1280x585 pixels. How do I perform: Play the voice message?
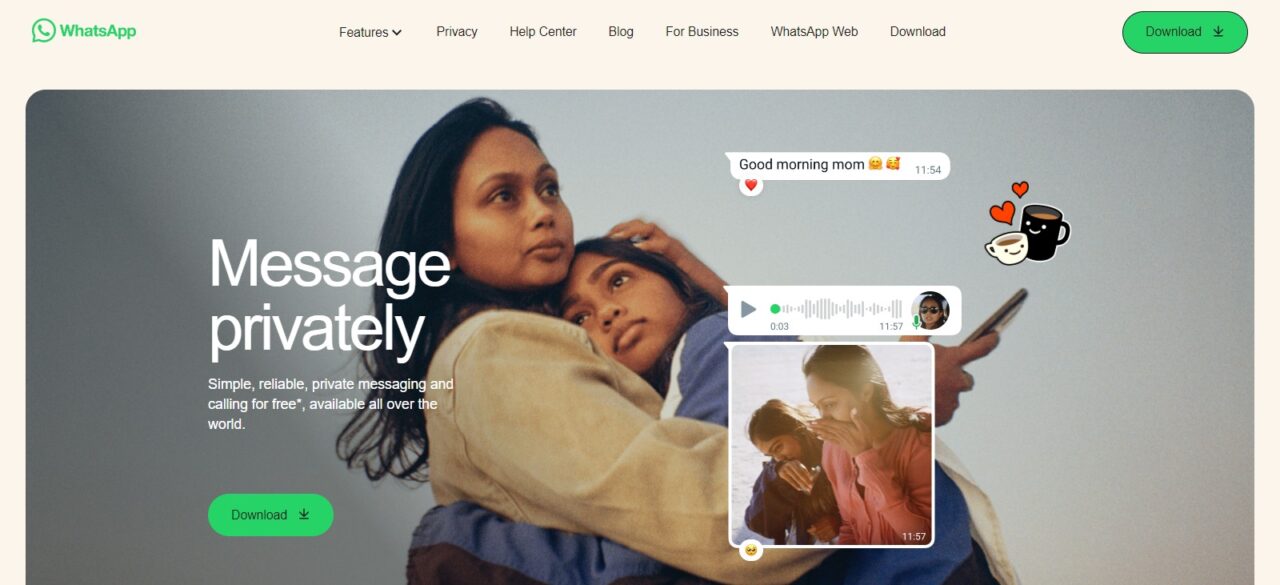click(x=748, y=309)
